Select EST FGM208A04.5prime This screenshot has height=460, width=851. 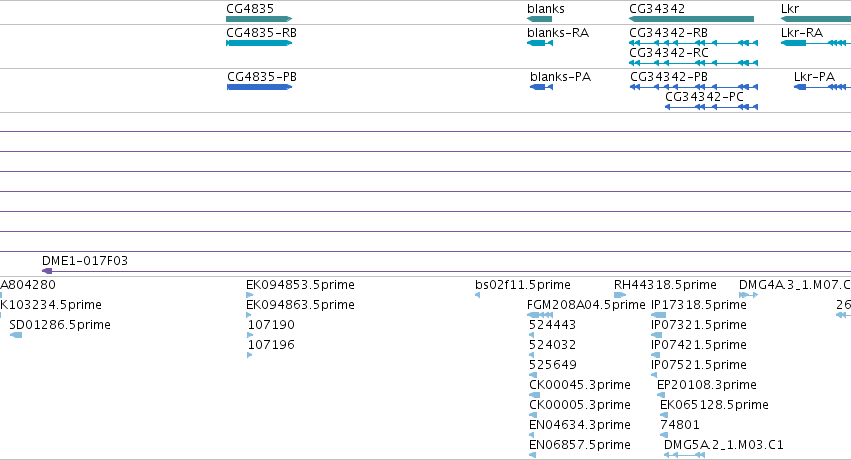(x=586, y=305)
